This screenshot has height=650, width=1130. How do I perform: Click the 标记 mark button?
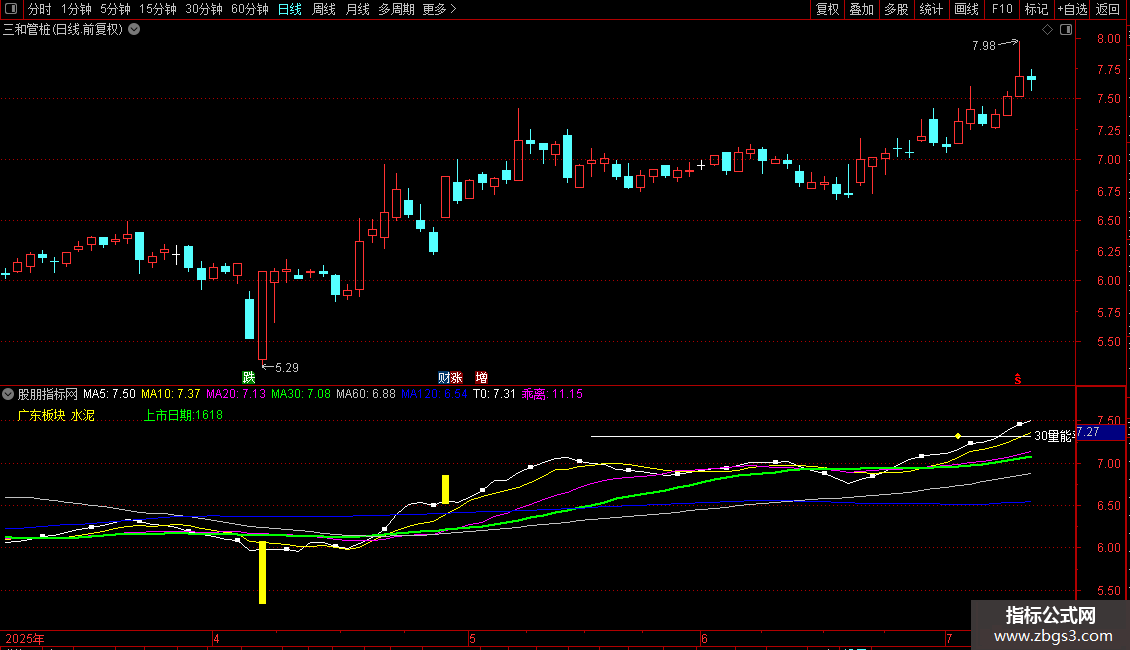click(x=1036, y=9)
